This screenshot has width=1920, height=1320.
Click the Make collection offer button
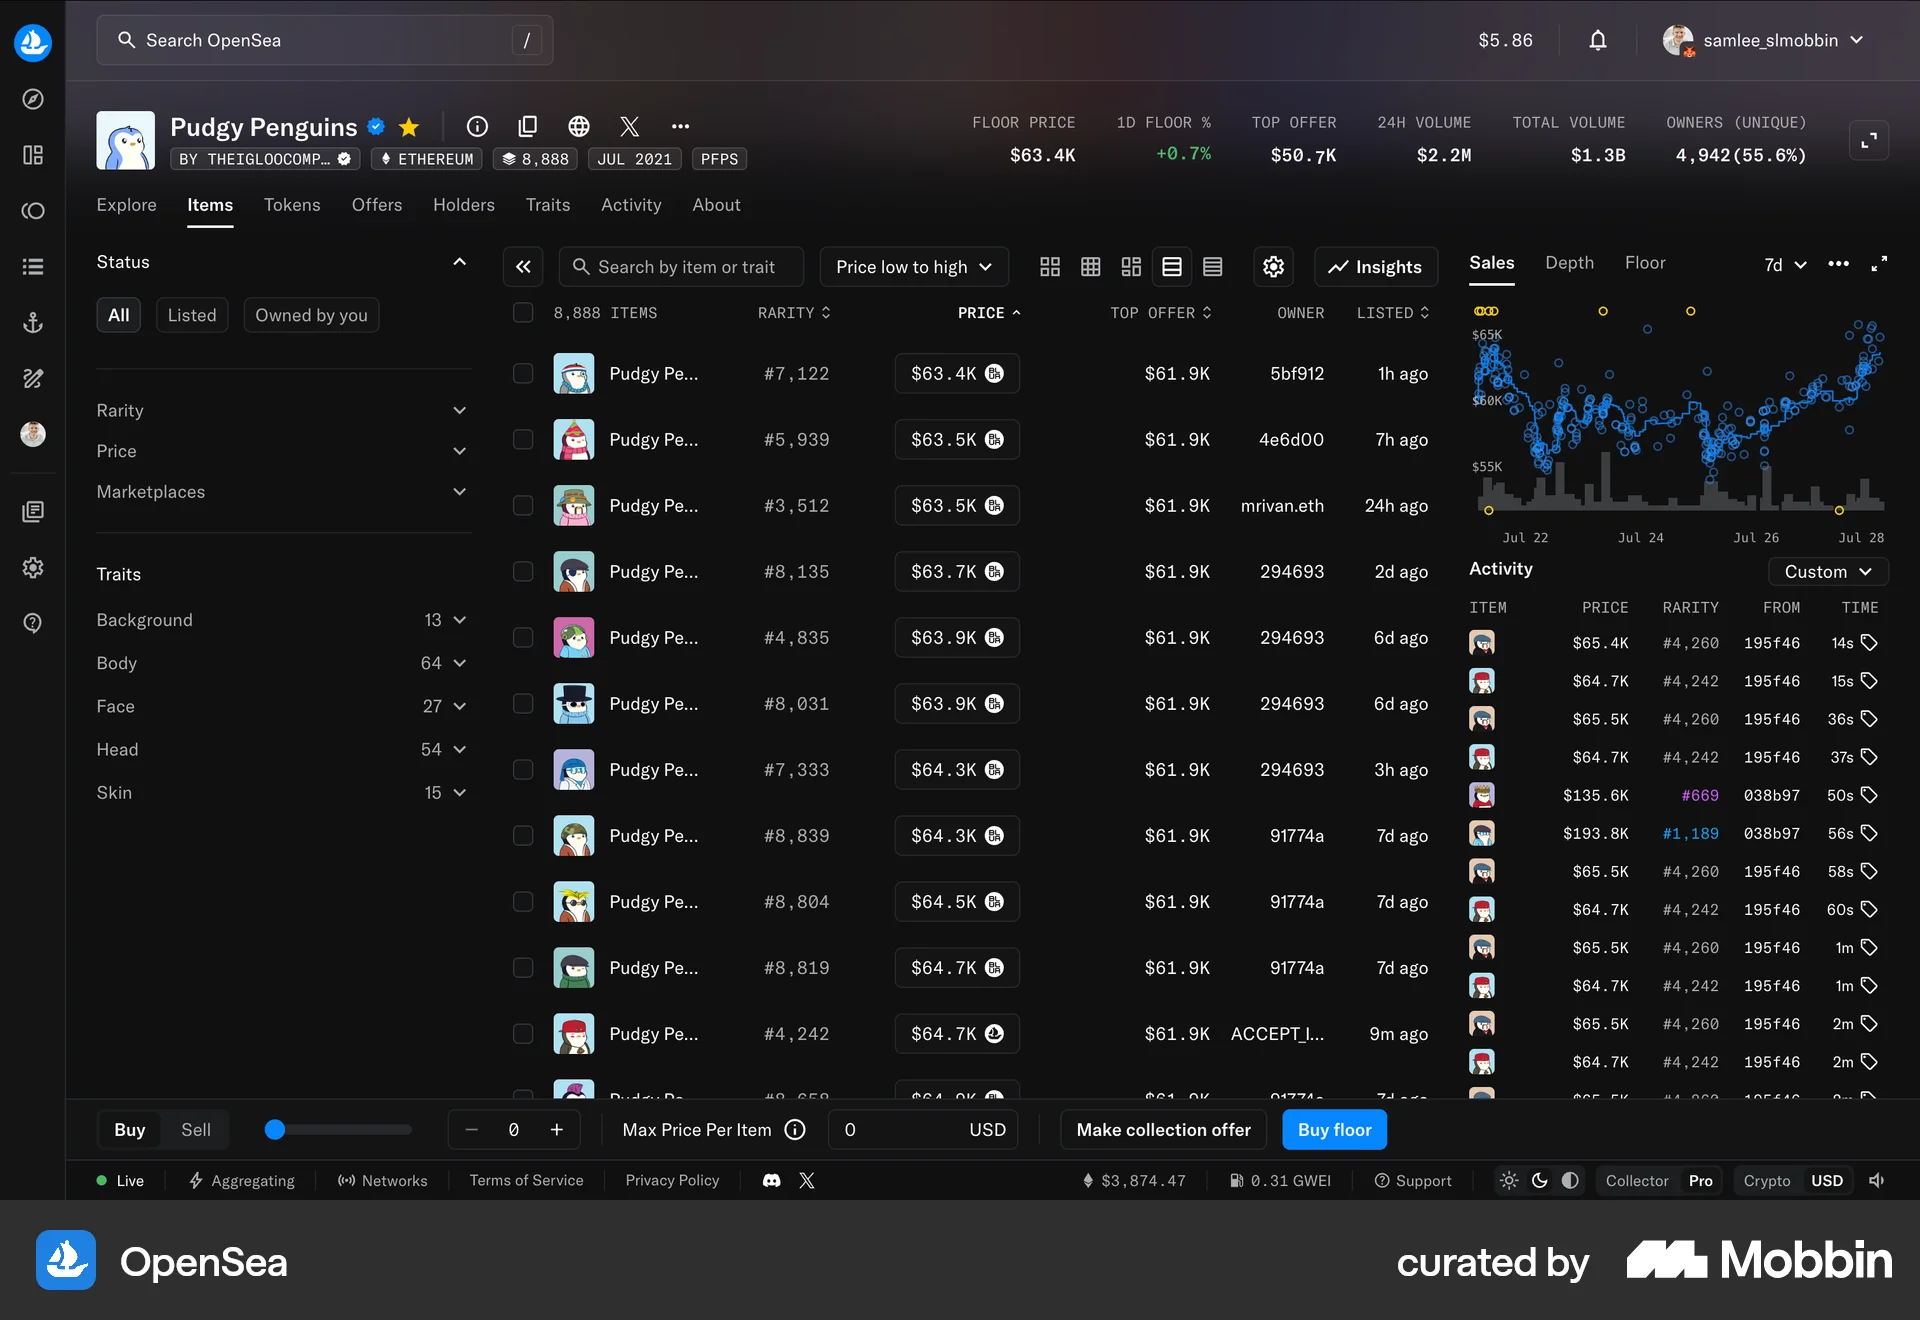[1162, 1129]
